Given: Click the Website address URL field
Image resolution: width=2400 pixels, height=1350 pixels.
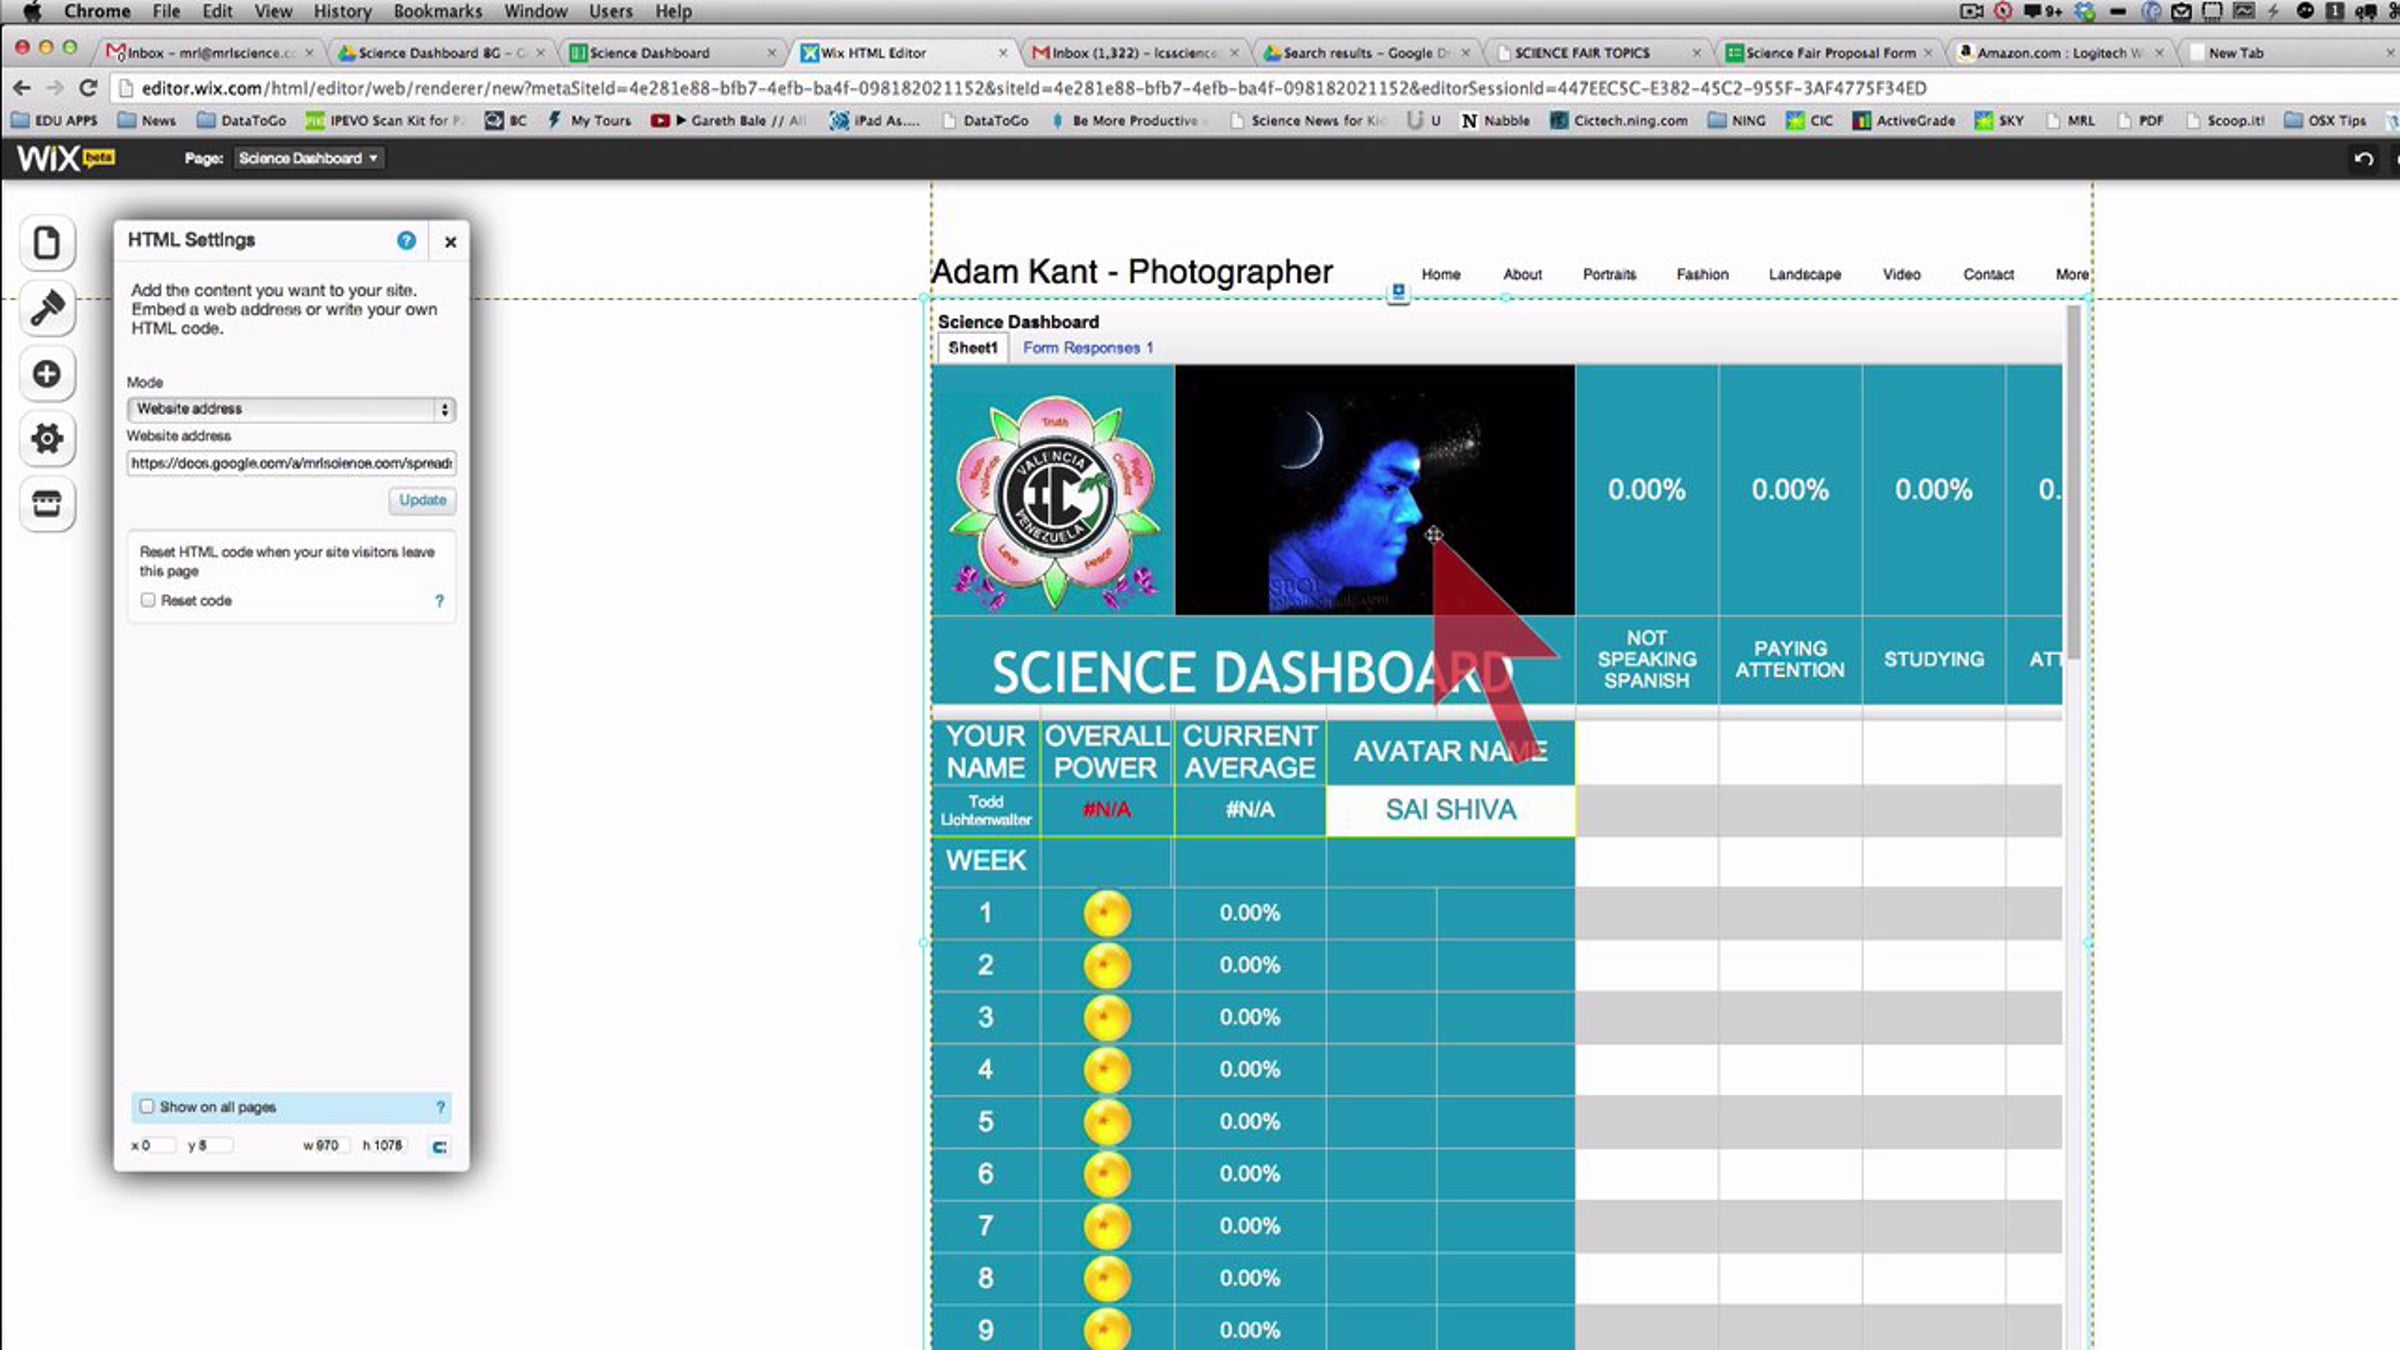Looking at the screenshot, I should click(291, 463).
